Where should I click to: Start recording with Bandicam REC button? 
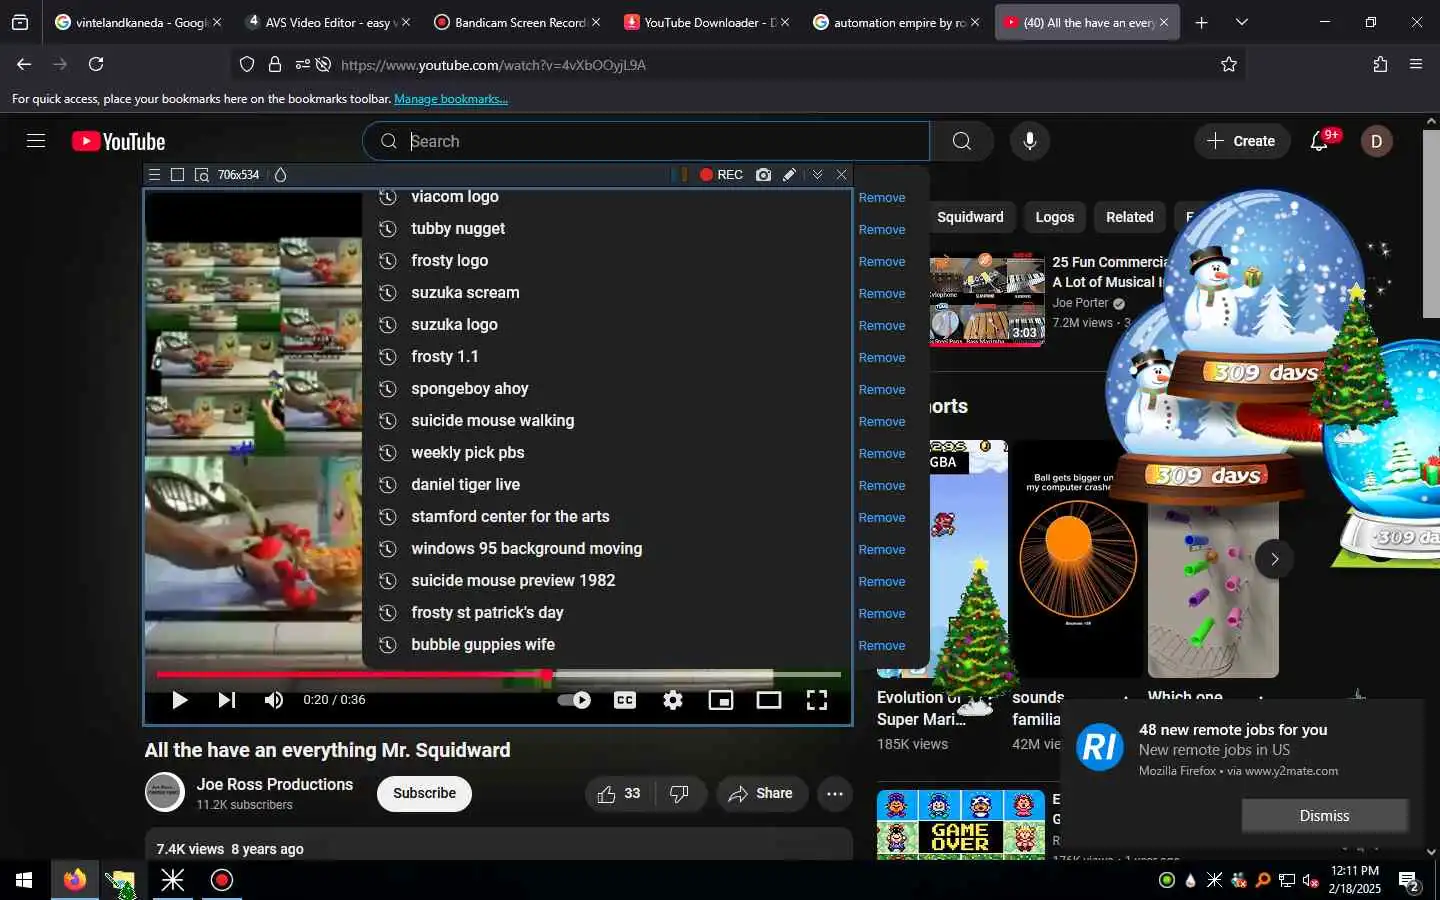click(721, 175)
